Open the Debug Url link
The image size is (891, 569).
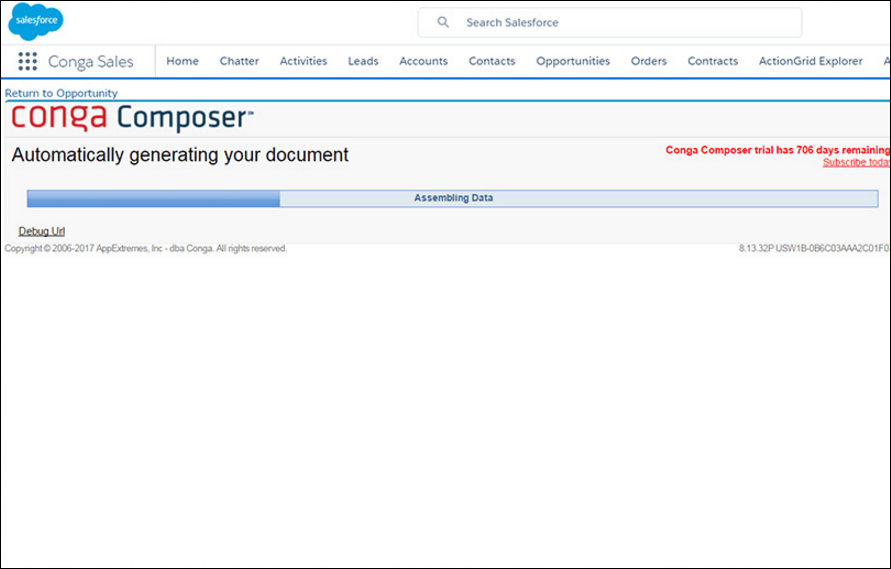tap(41, 231)
